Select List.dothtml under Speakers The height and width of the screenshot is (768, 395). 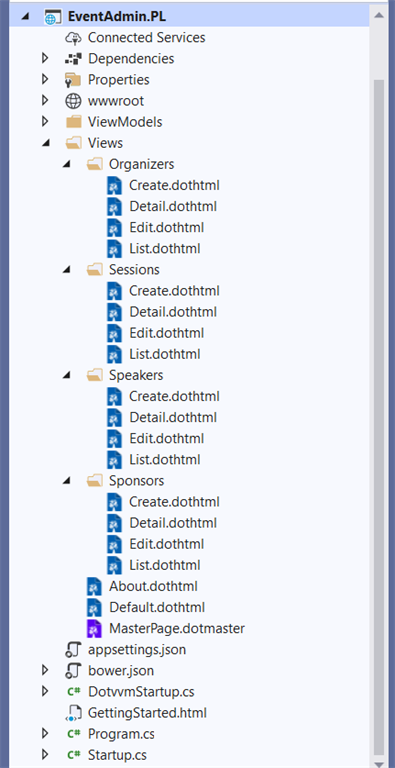pyautogui.click(x=165, y=460)
